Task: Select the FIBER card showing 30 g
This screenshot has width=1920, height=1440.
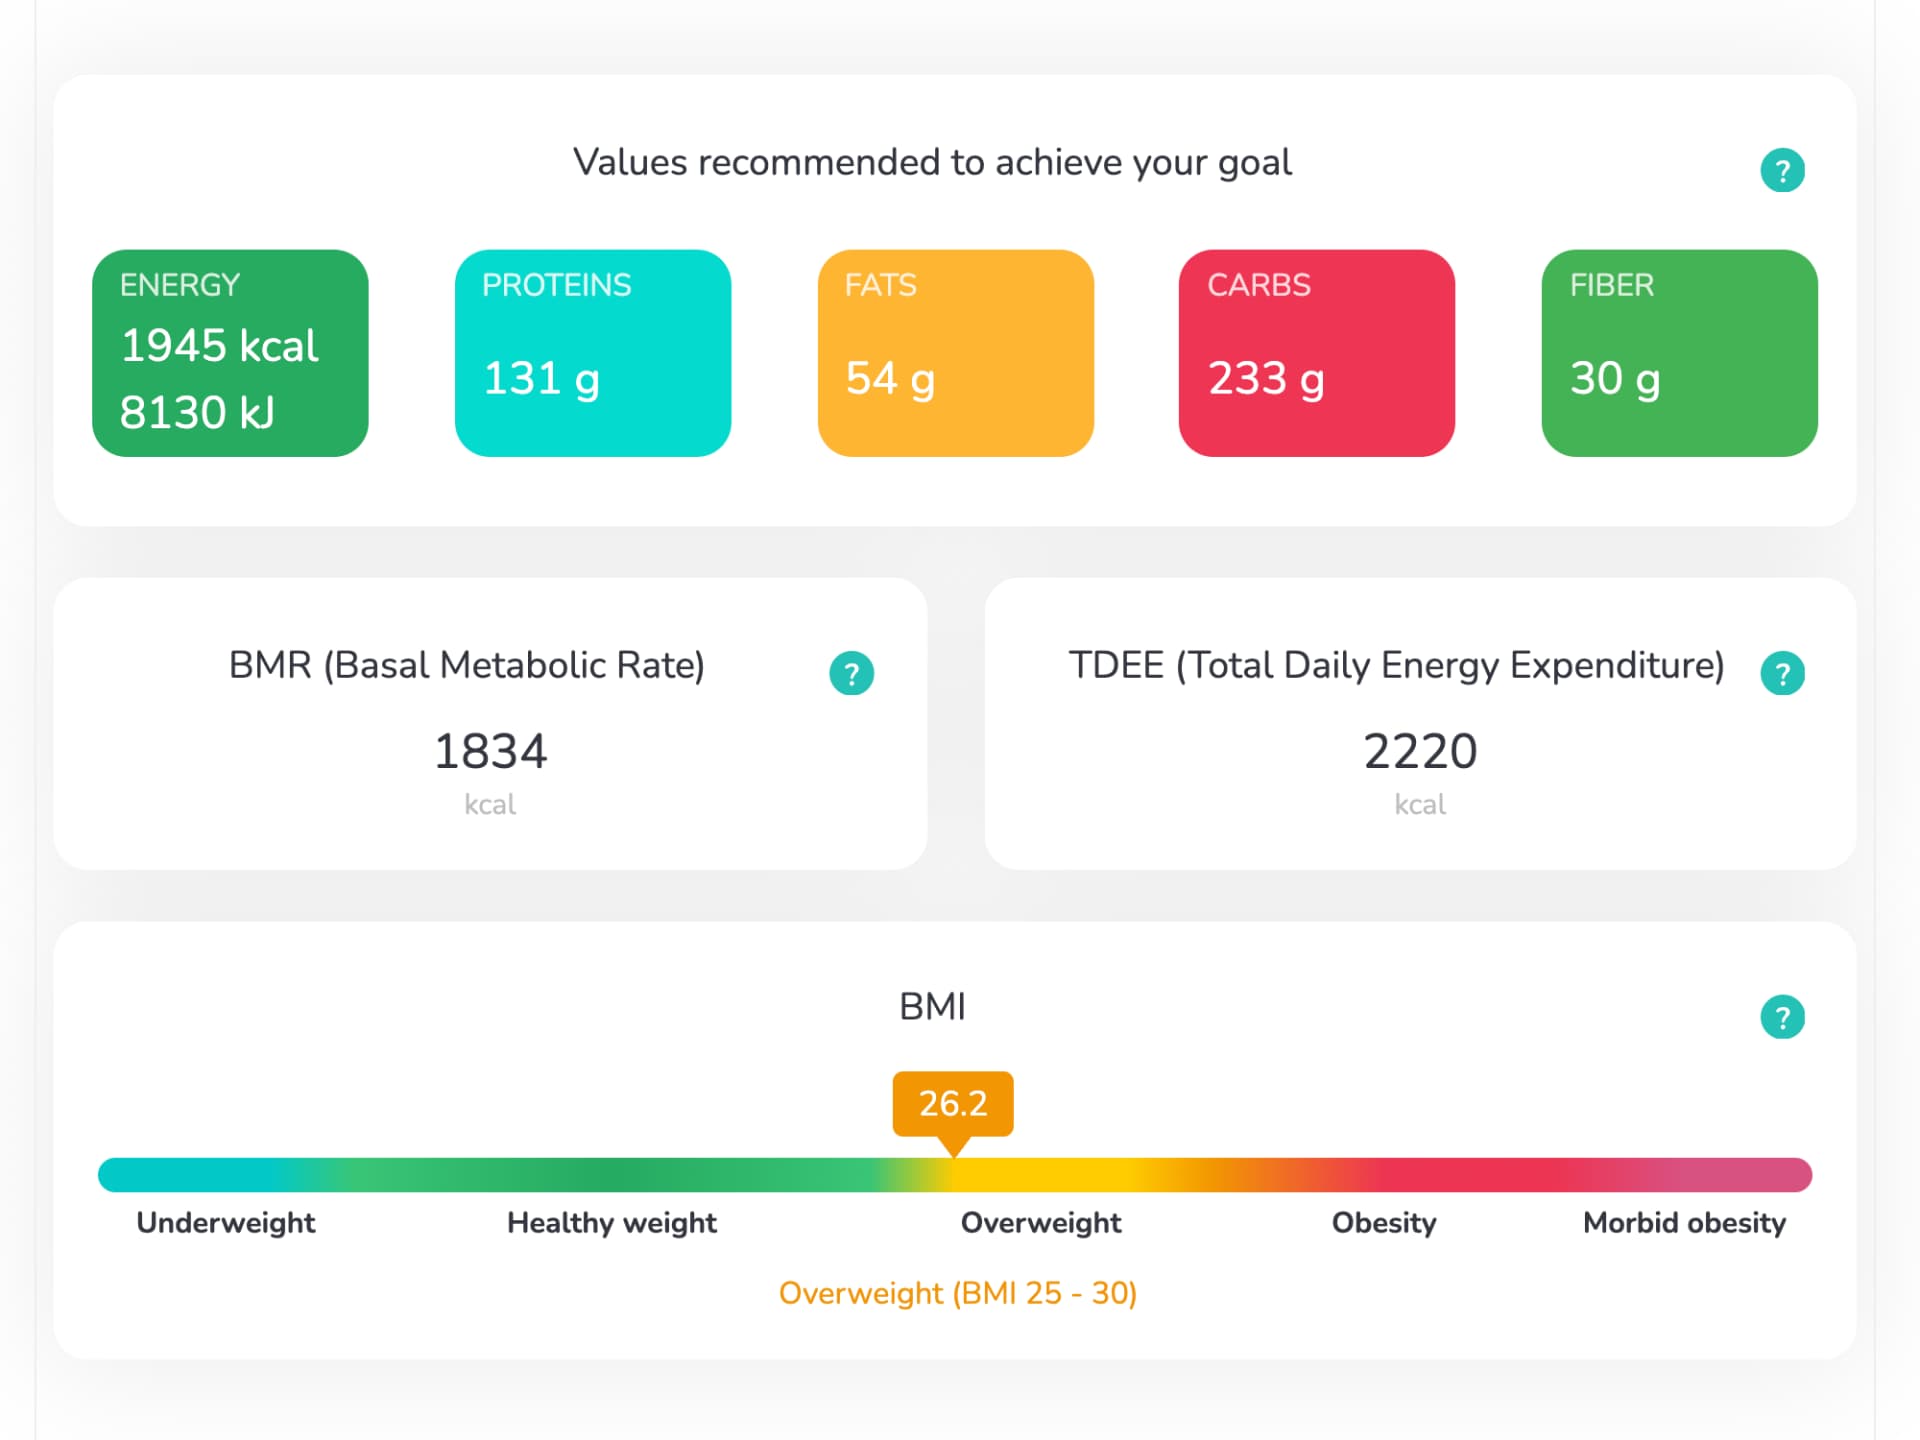Action: click(x=1678, y=352)
